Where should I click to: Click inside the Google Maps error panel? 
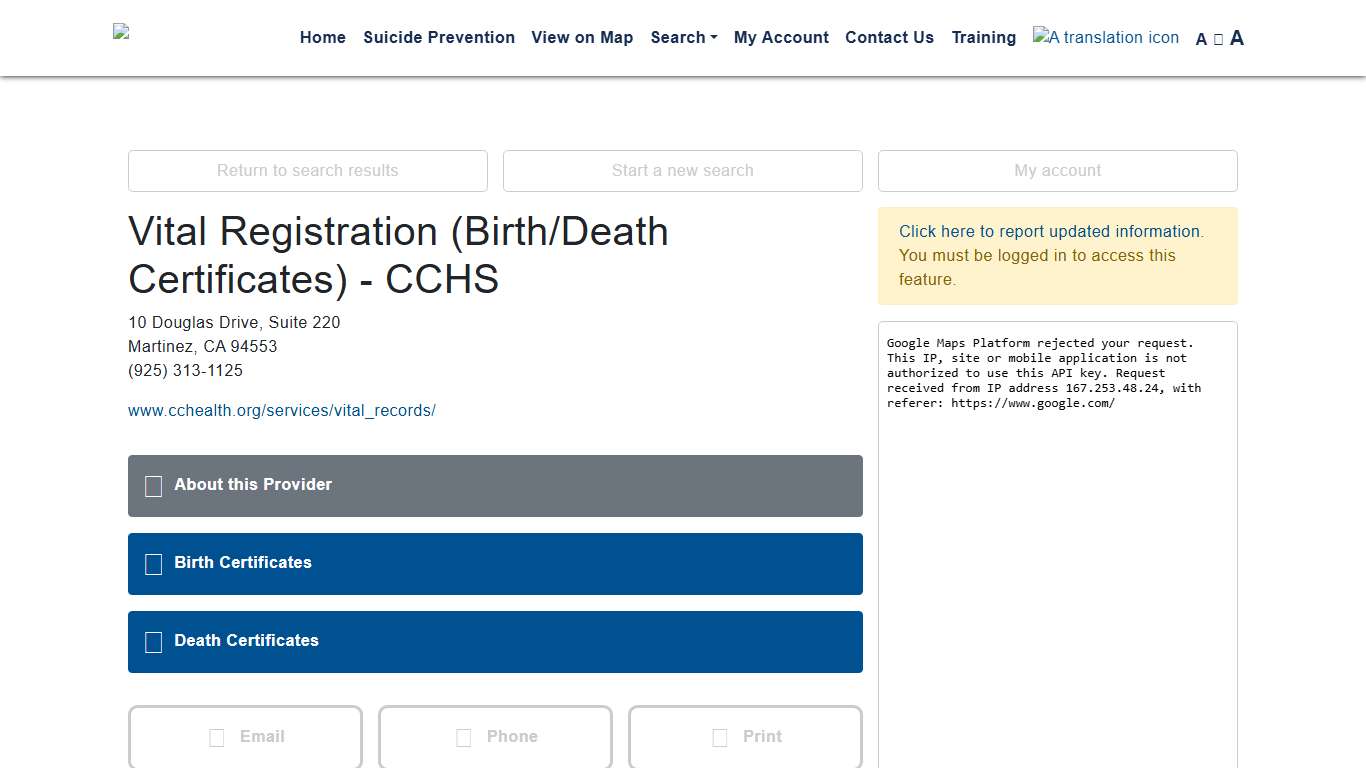1057,560
